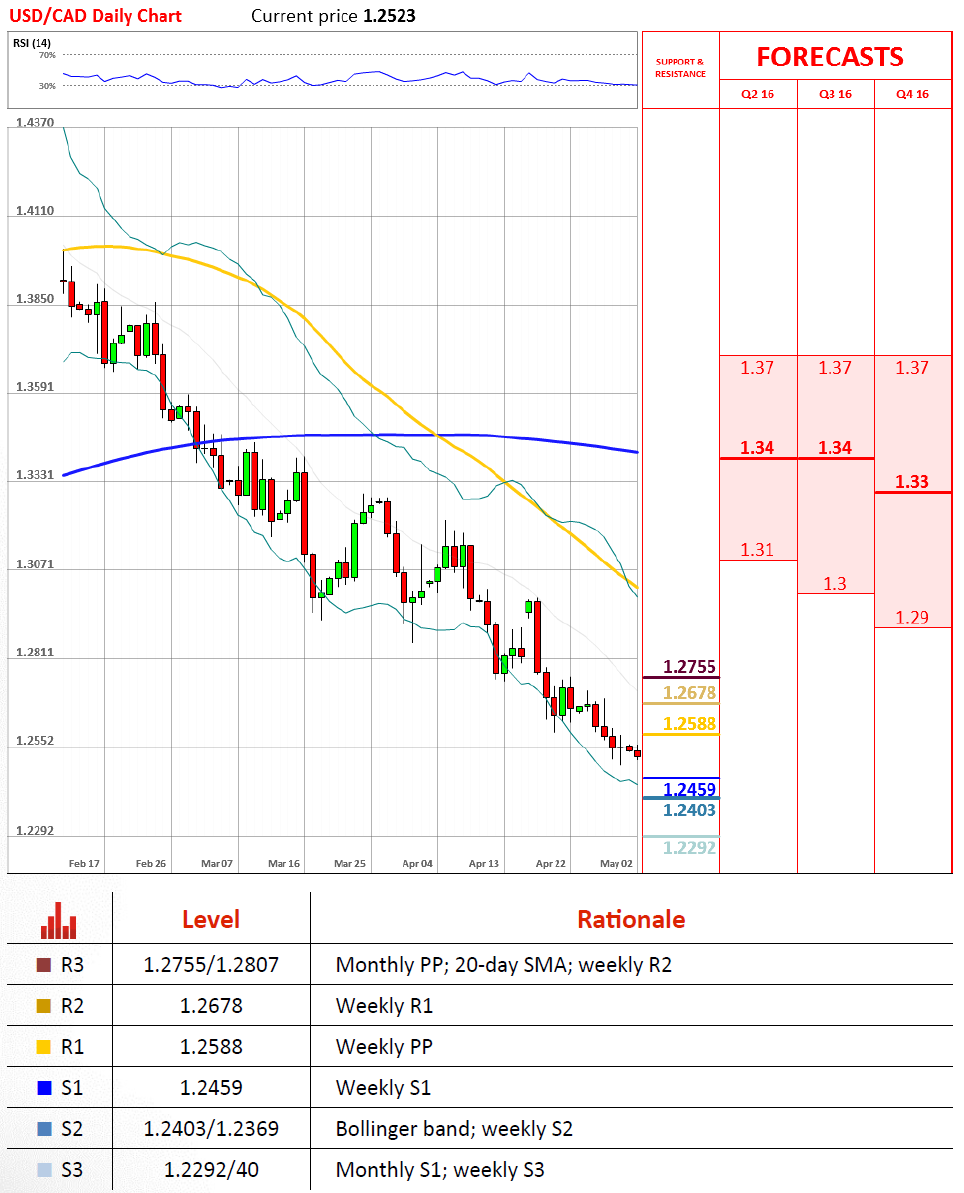Click the 1.2403 support level marker
Screen dimensions: 964x1193
[x=689, y=810]
